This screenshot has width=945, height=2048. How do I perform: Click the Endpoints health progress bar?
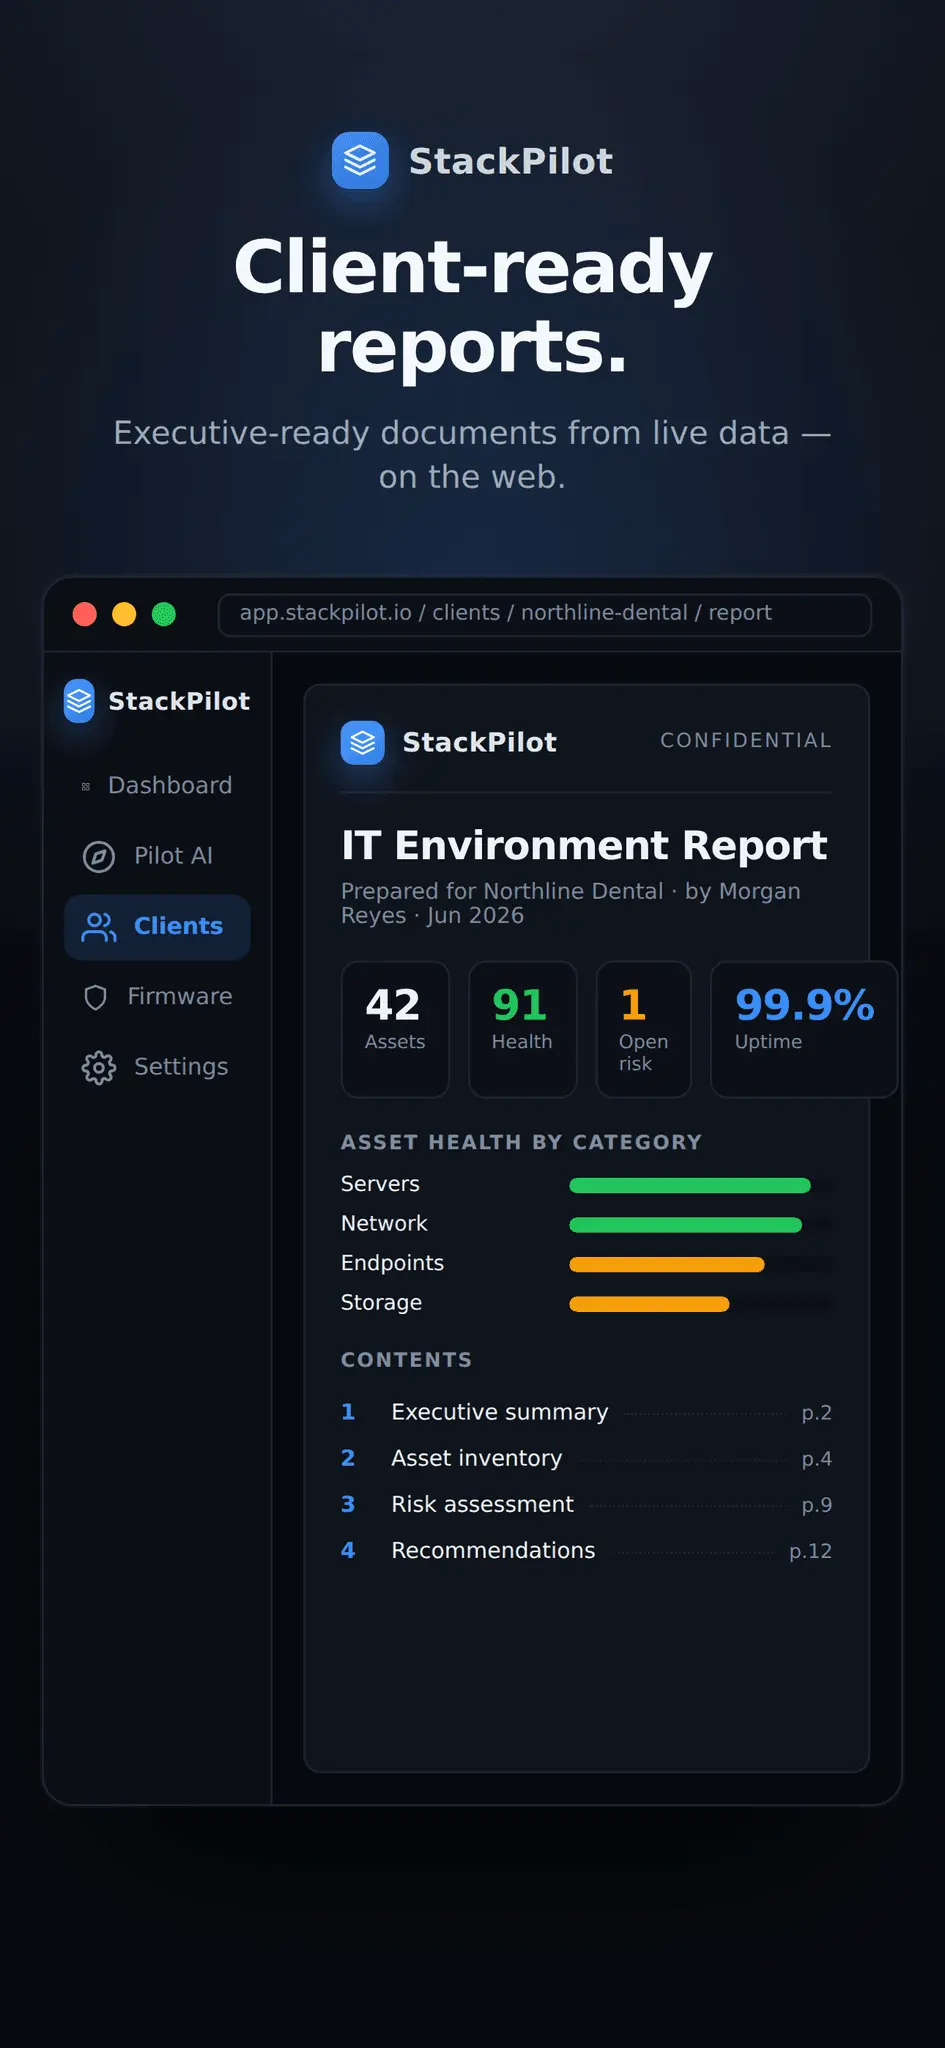[700, 1265]
